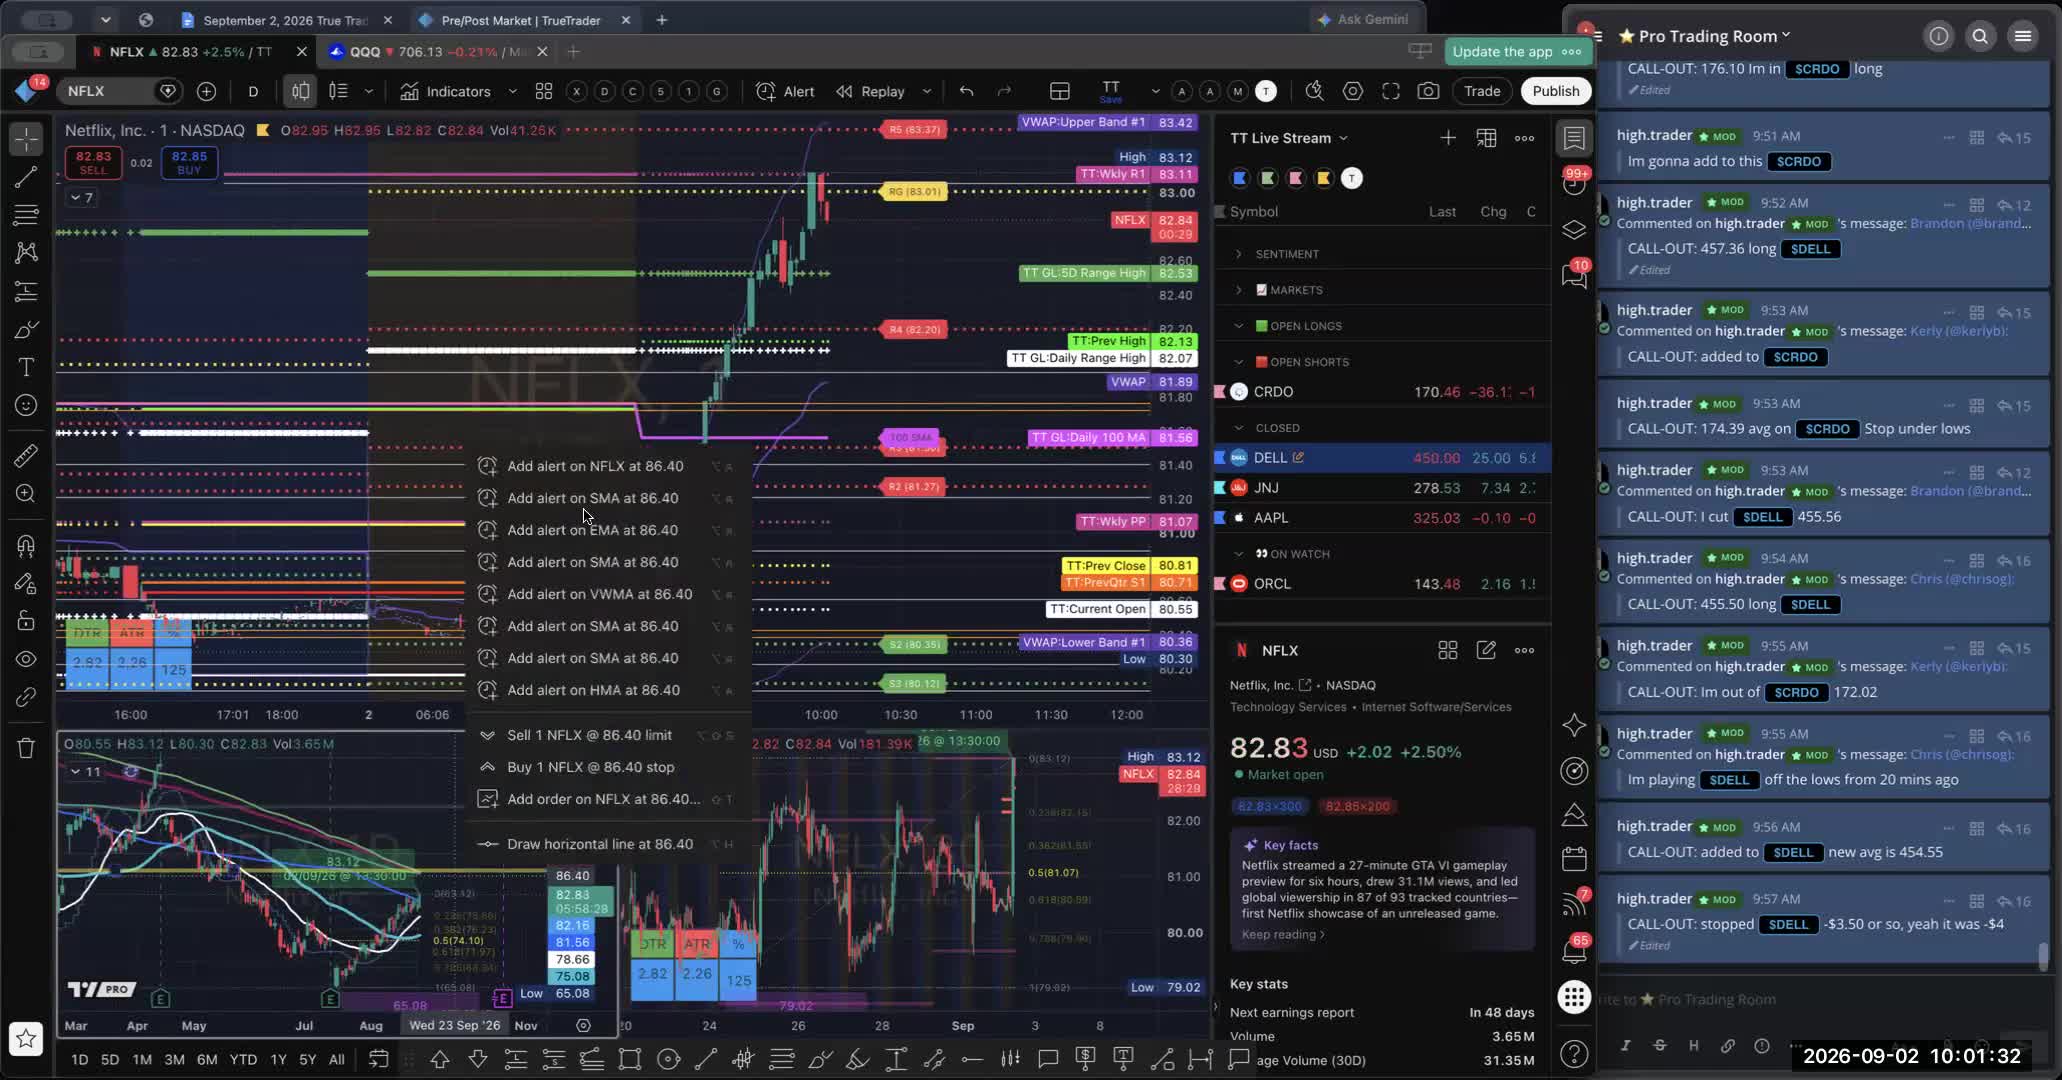Open the help center question mark icon
The width and height of the screenshot is (2062, 1080).
point(1574,1054)
